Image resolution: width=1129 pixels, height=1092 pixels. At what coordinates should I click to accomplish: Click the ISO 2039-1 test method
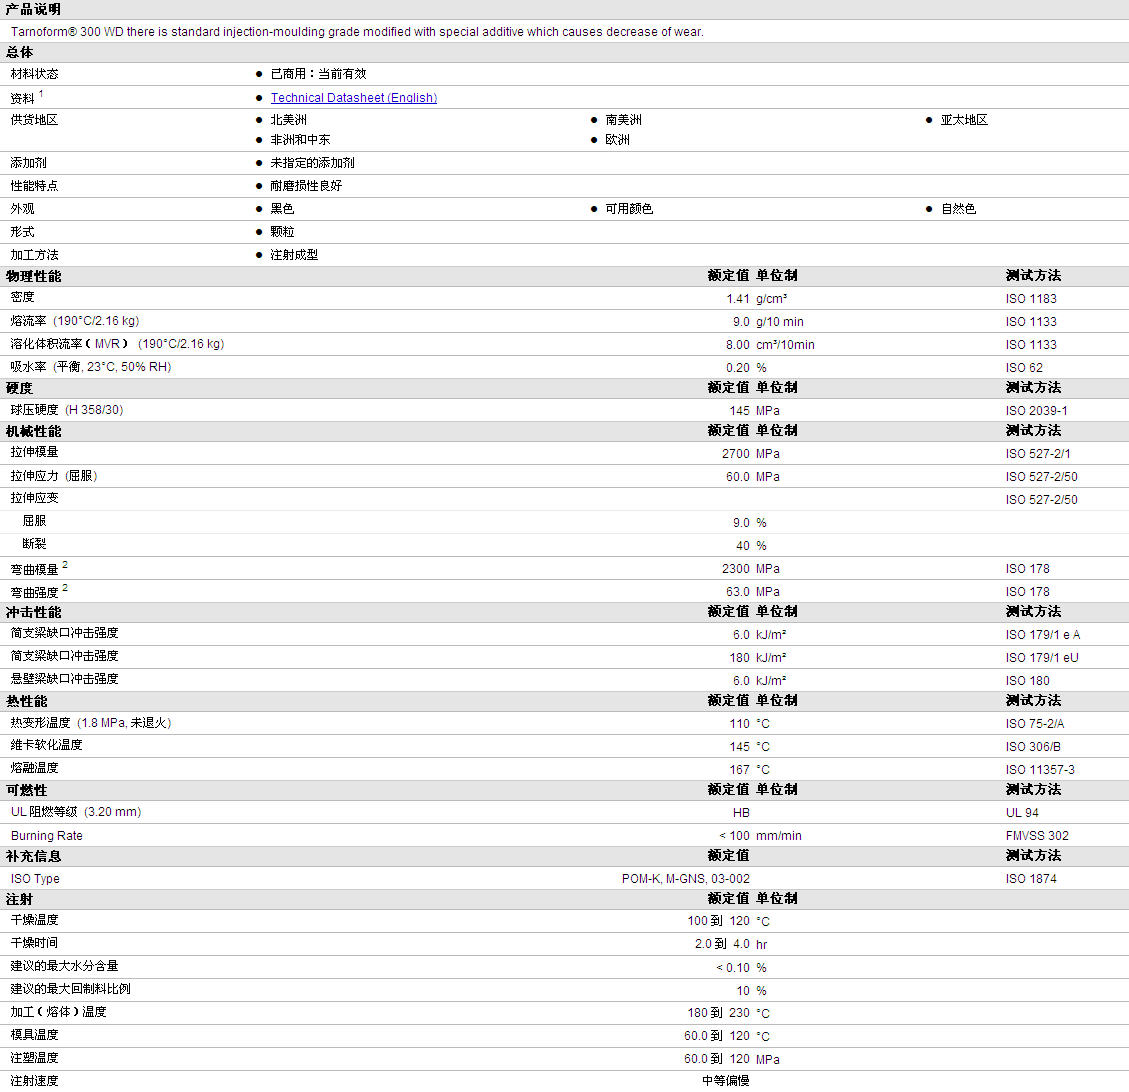[x=1037, y=411]
